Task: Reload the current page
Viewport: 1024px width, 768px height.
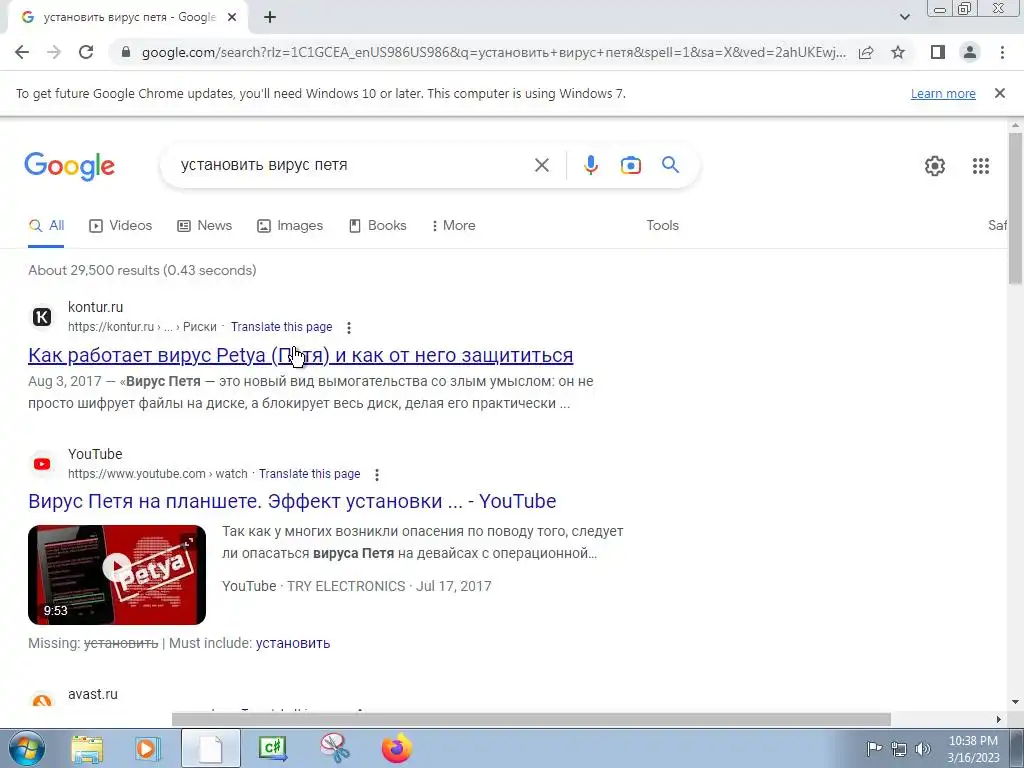Action: pyautogui.click(x=86, y=52)
